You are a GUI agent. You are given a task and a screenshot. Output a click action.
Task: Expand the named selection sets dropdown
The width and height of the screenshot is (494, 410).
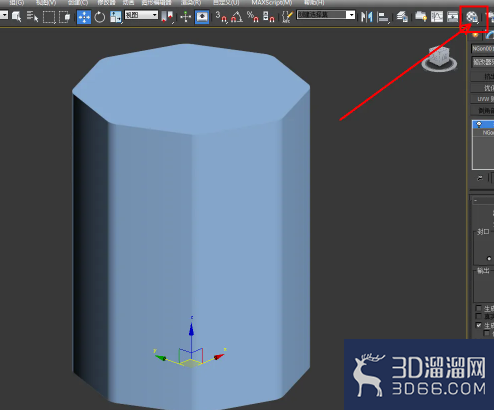click(x=350, y=15)
